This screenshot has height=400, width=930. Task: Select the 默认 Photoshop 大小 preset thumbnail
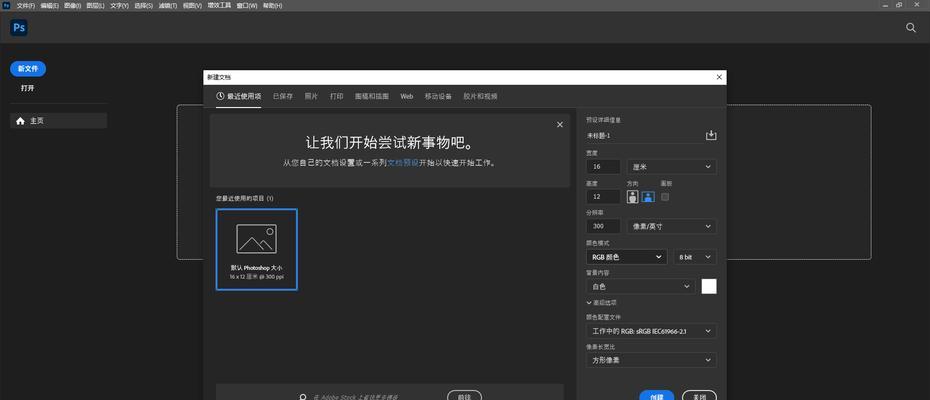point(257,249)
